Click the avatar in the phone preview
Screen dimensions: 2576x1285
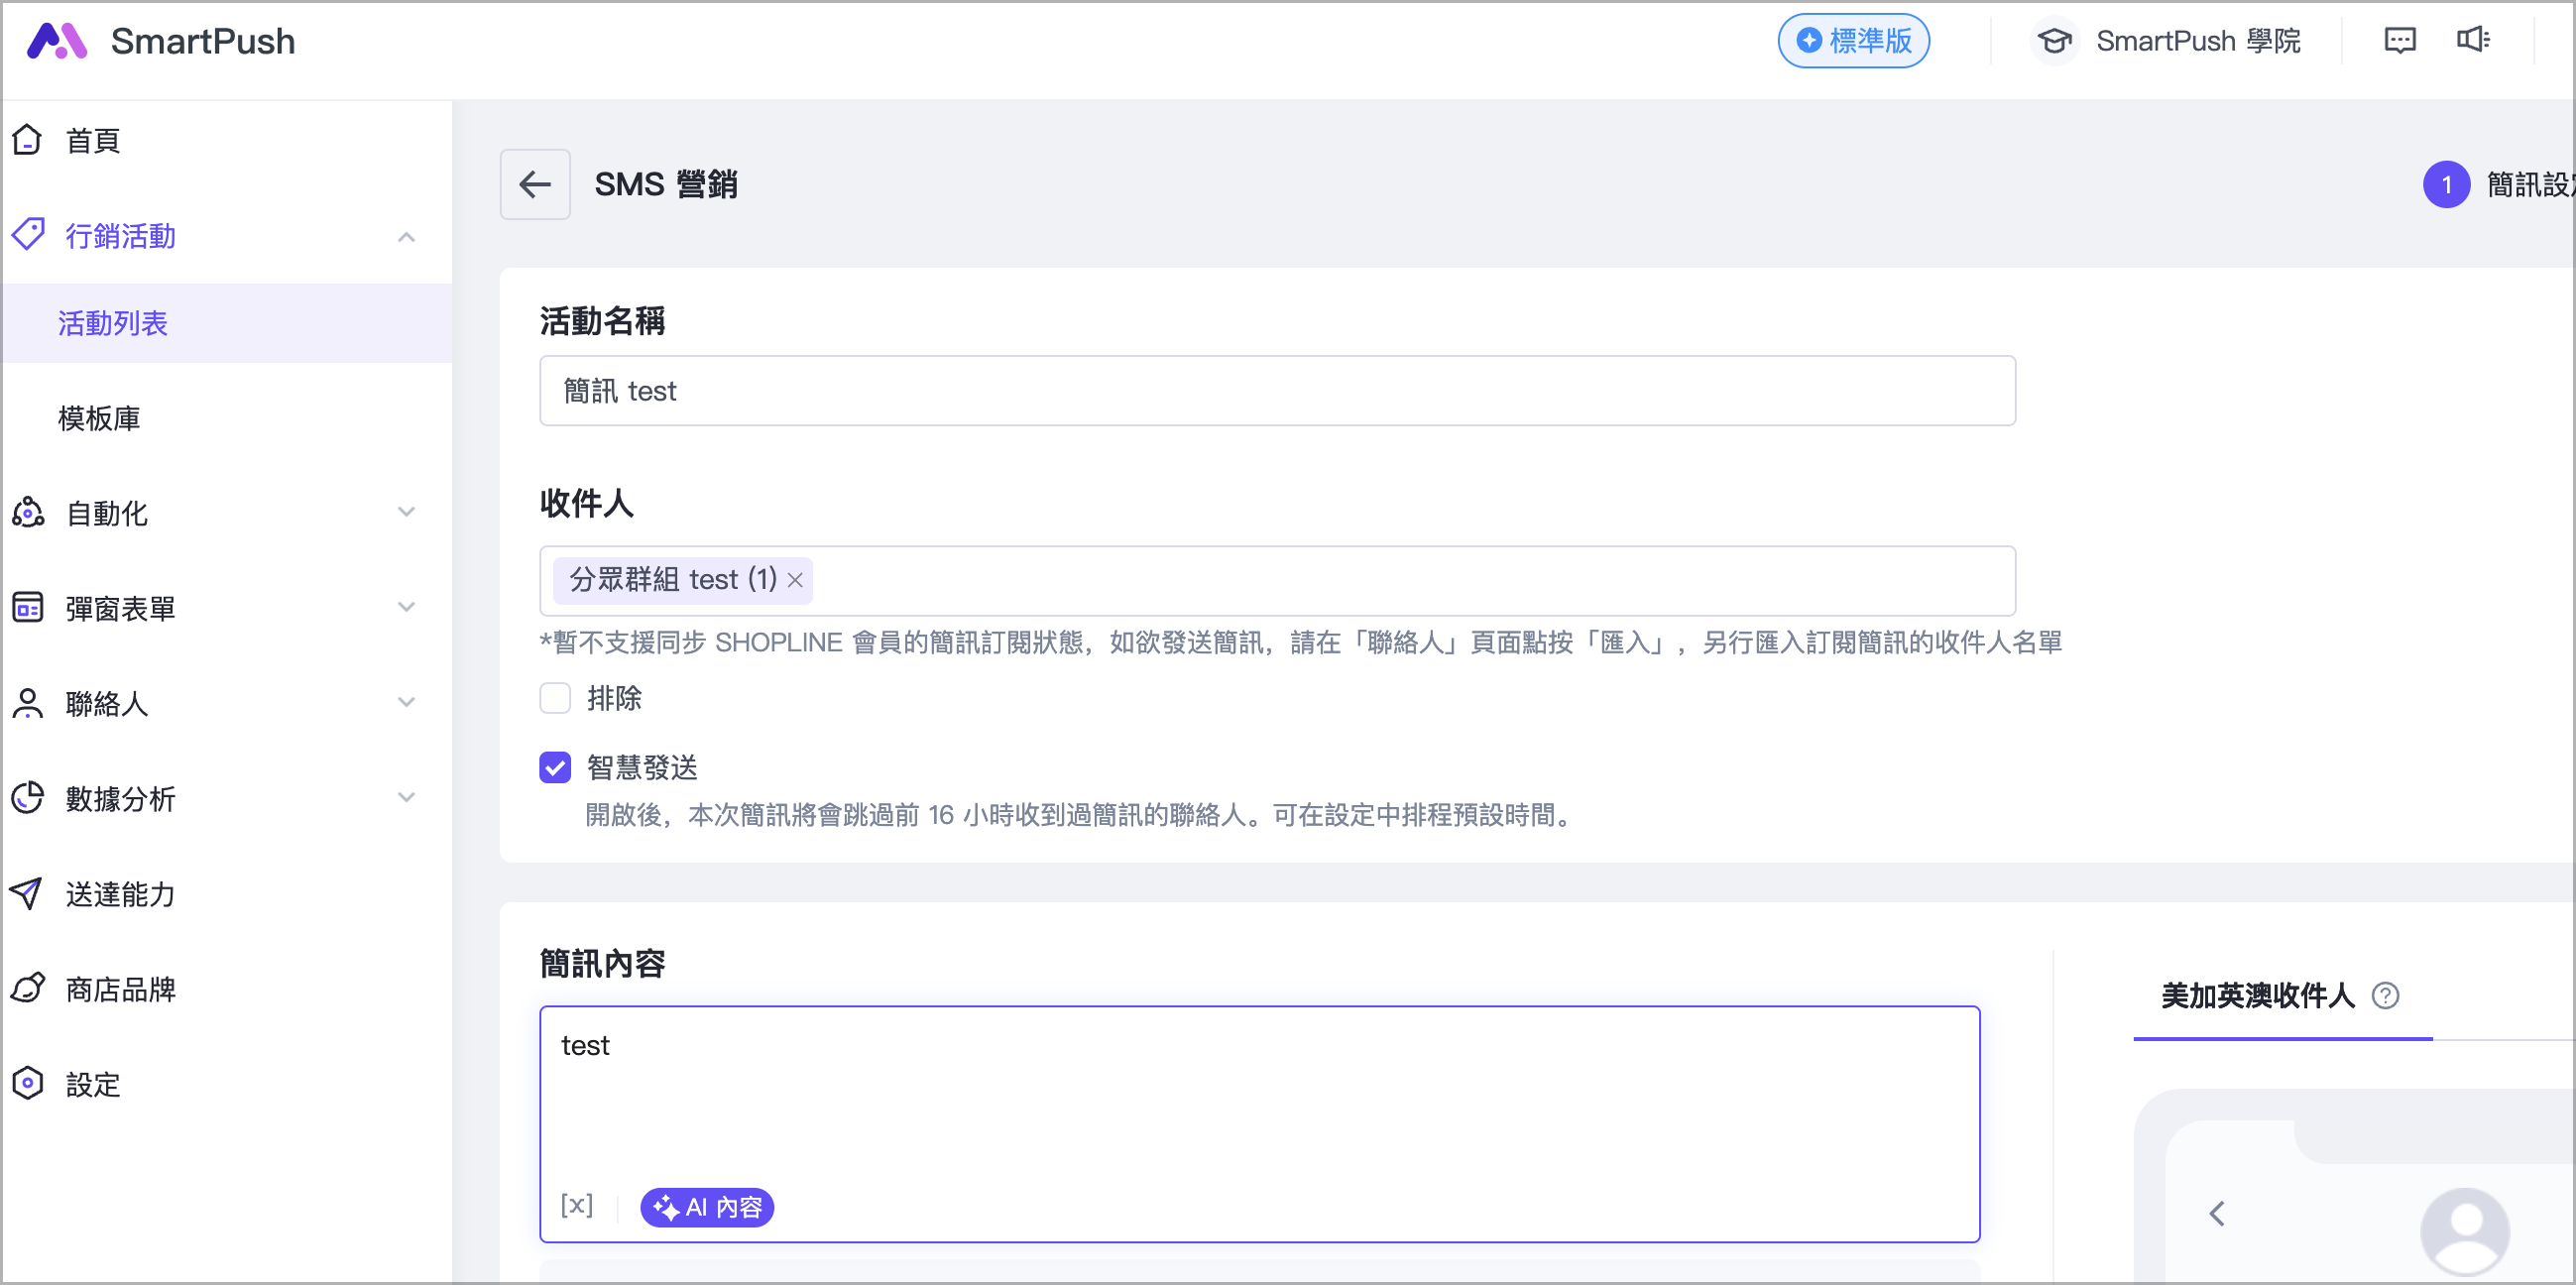(2464, 1231)
